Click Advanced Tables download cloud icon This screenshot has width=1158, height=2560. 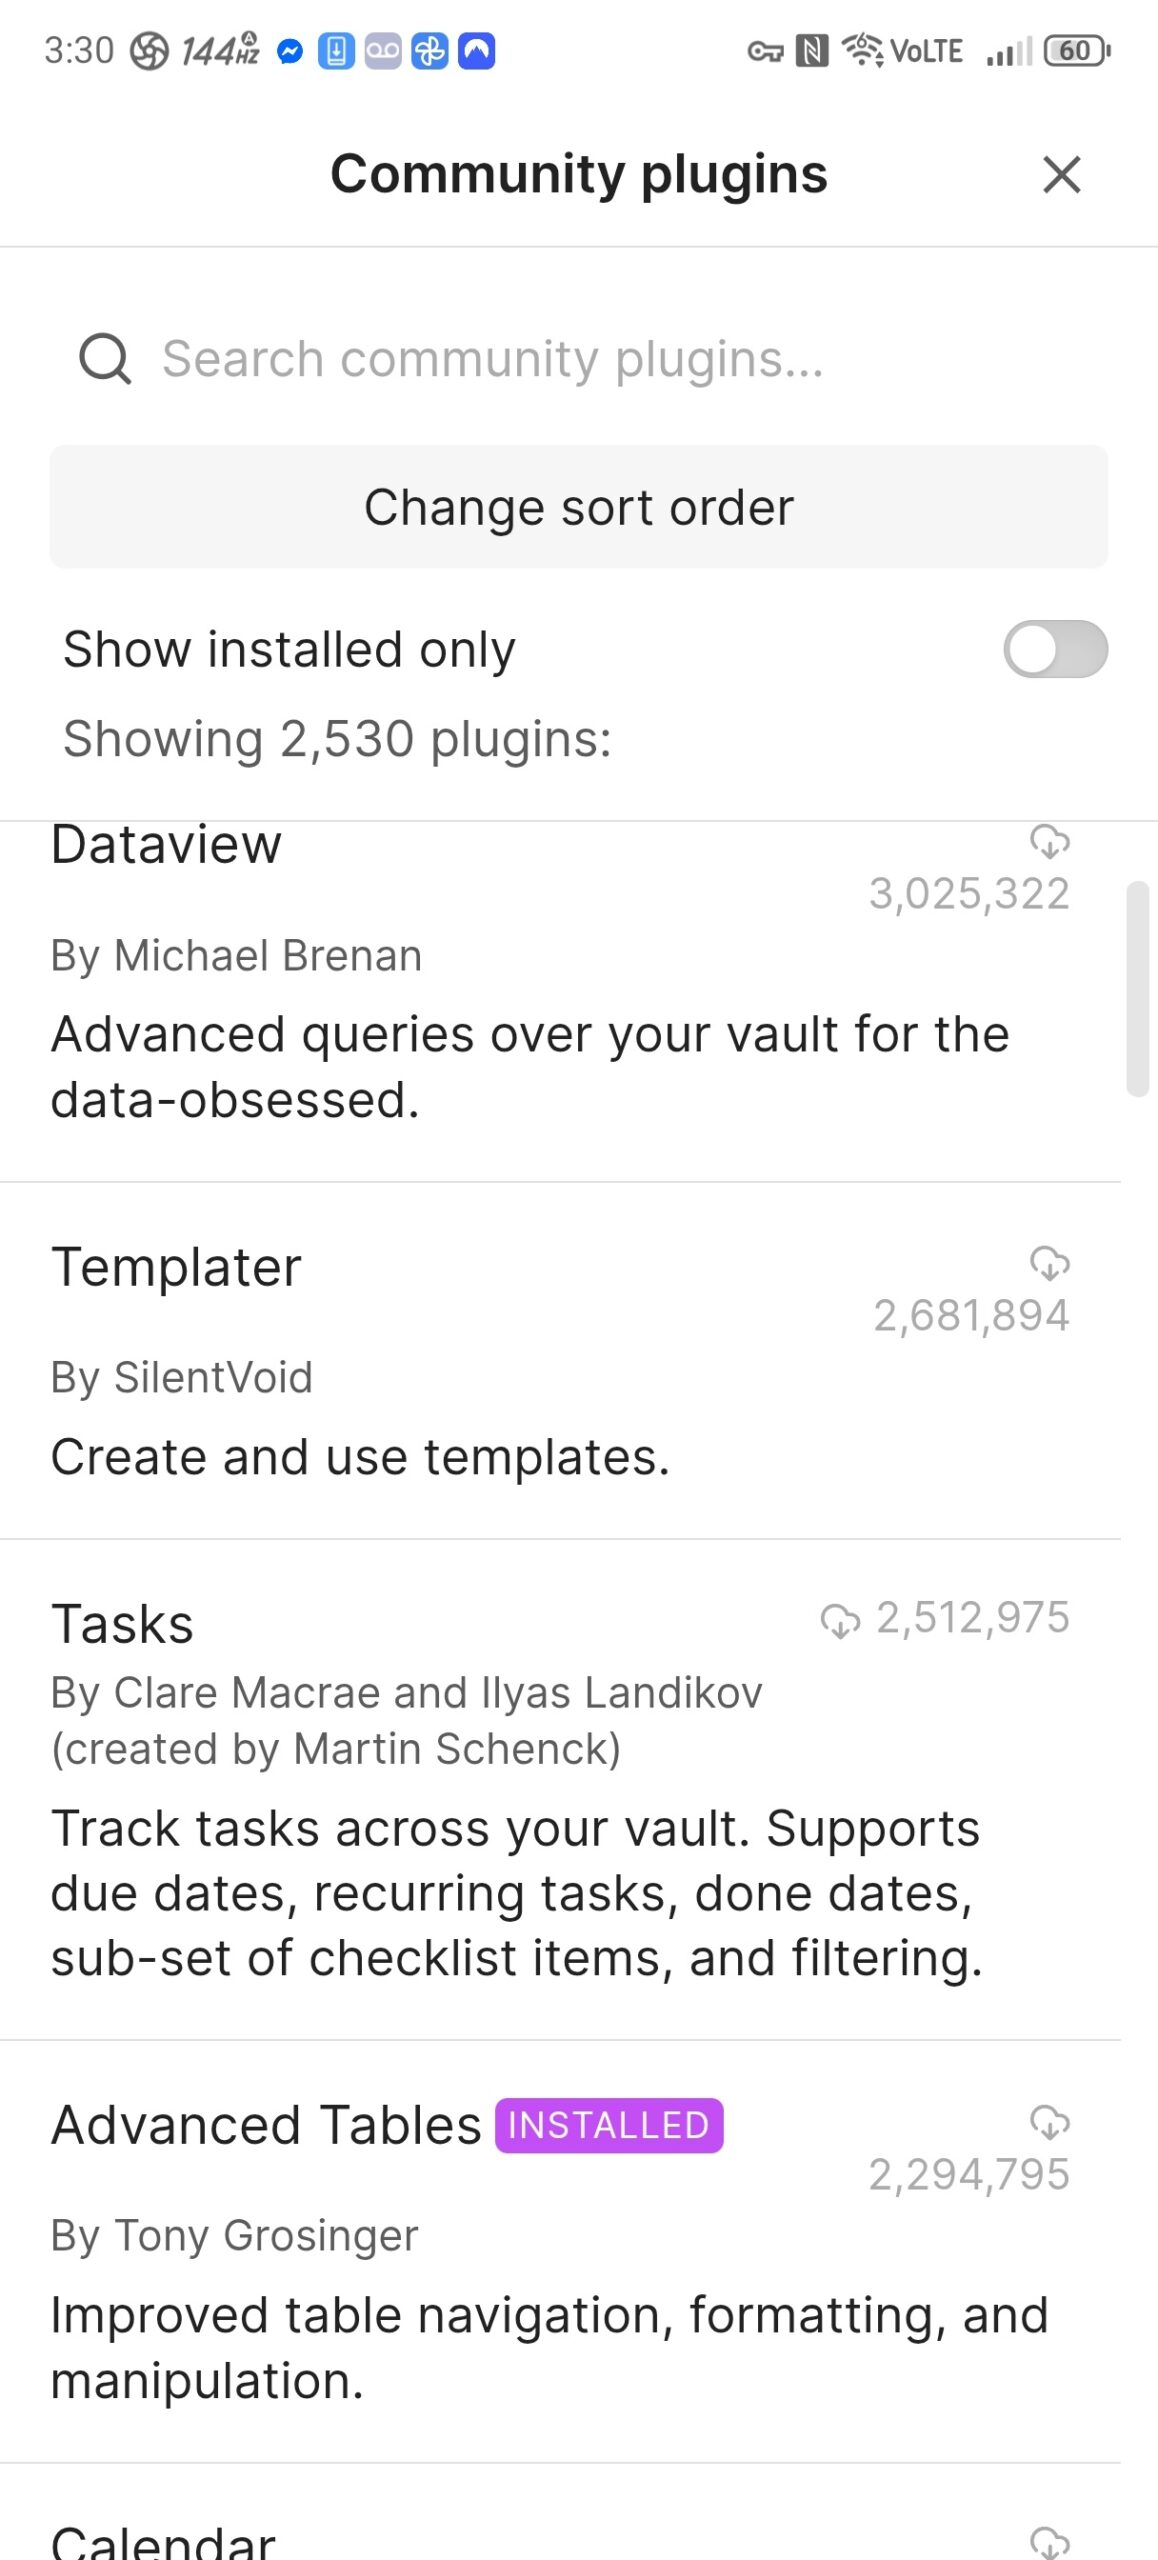1050,2122
